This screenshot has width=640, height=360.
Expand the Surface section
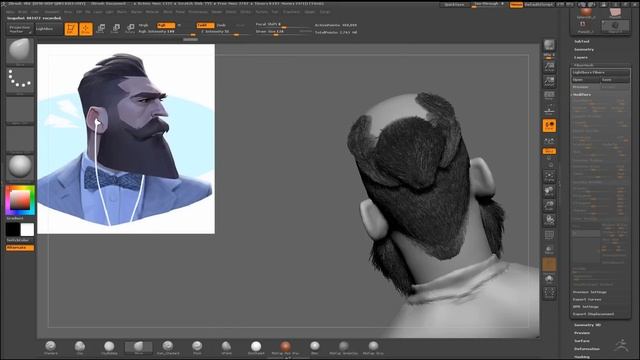[582, 341]
